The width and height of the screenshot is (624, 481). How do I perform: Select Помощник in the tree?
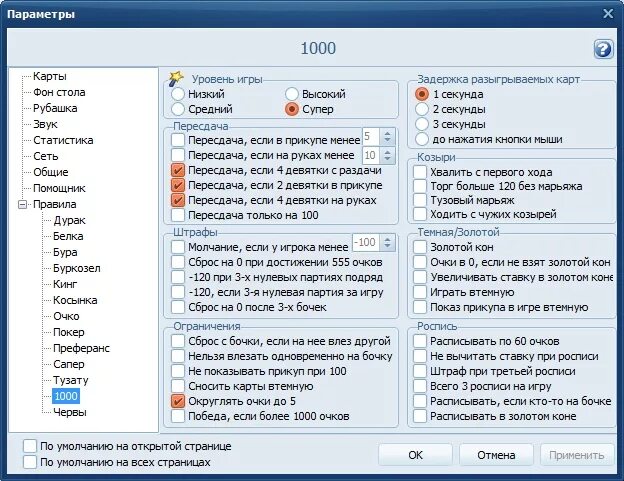point(59,188)
